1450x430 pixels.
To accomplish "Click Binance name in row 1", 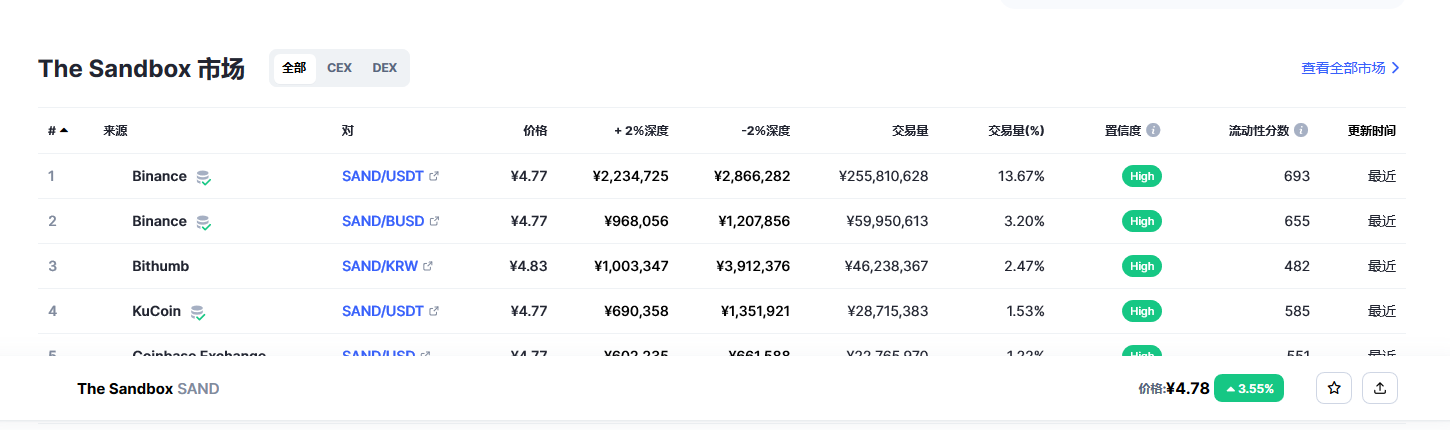I will tap(159, 176).
